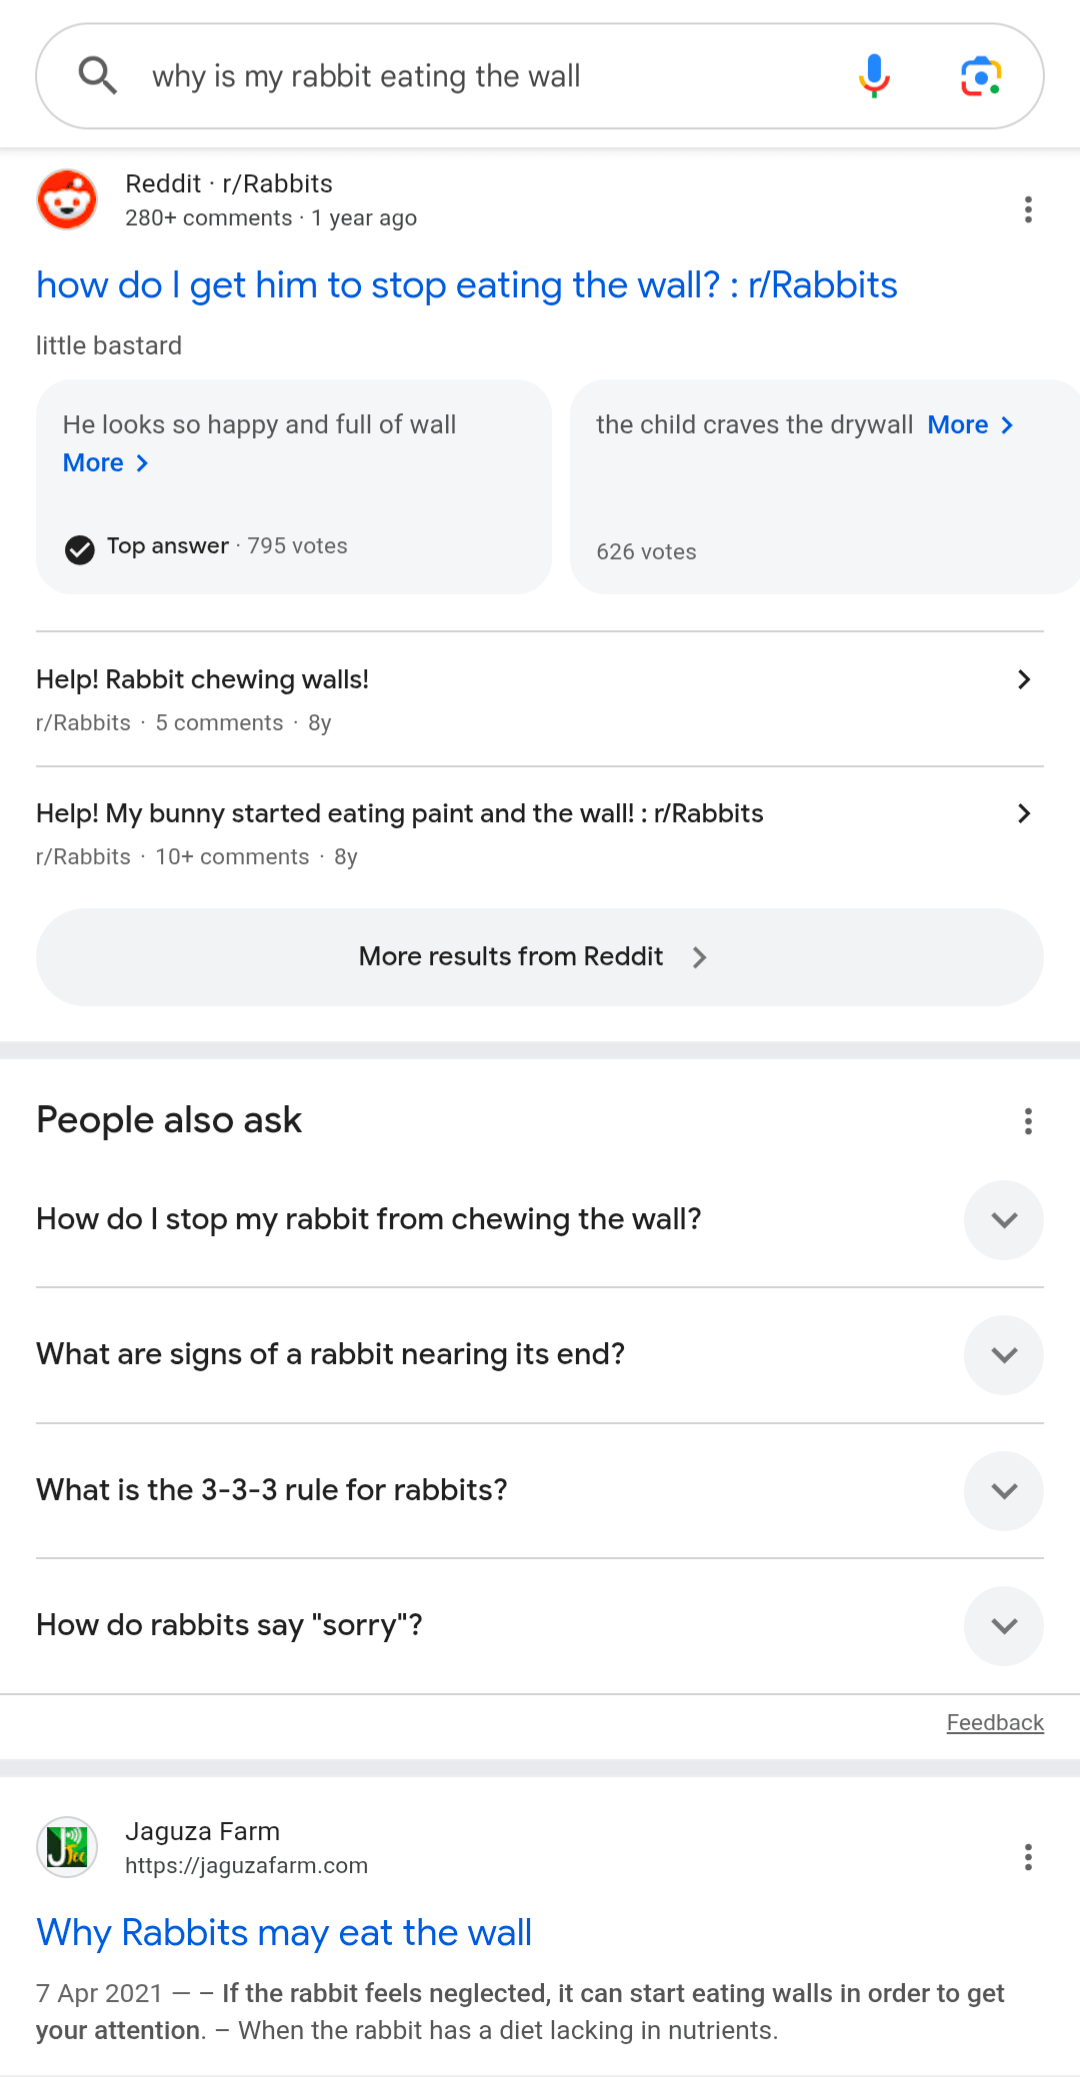Viewport: 1080px width, 2077px height.
Task: Expand "How do I stop my rabbit from chewing" question
Action: pos(1003,1220)
